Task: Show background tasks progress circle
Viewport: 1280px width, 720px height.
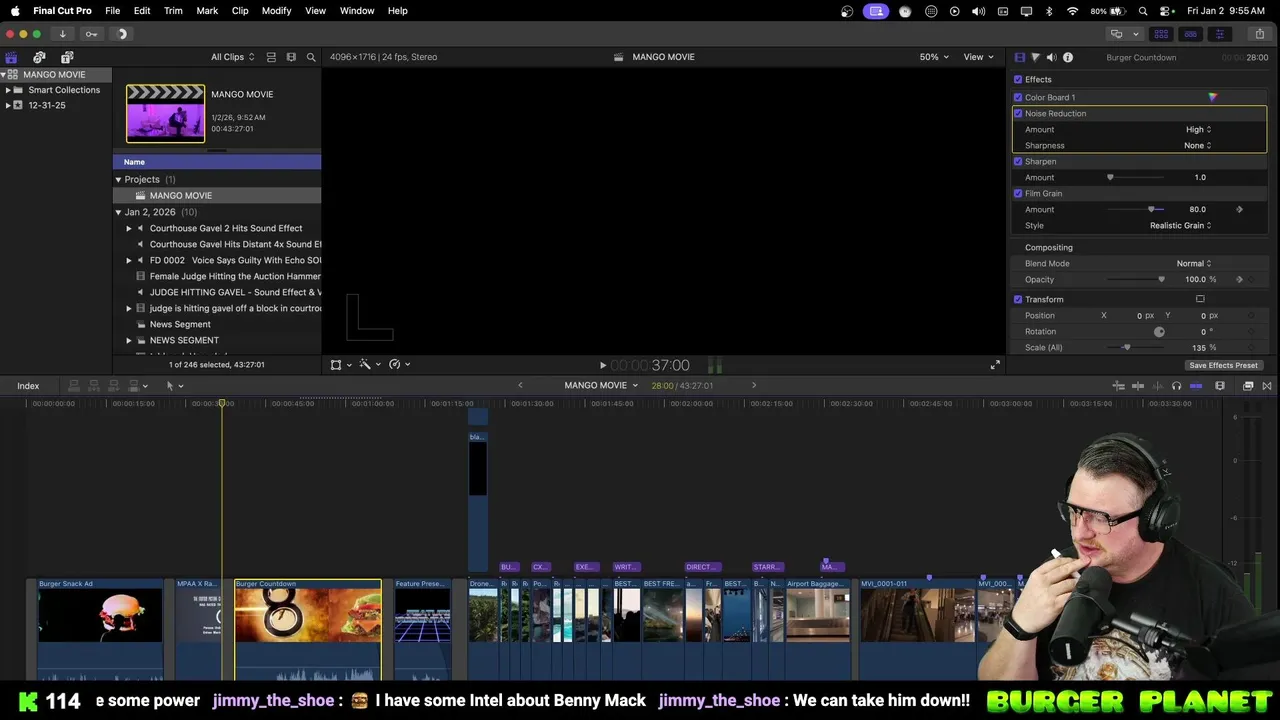Action: point(121,34)
